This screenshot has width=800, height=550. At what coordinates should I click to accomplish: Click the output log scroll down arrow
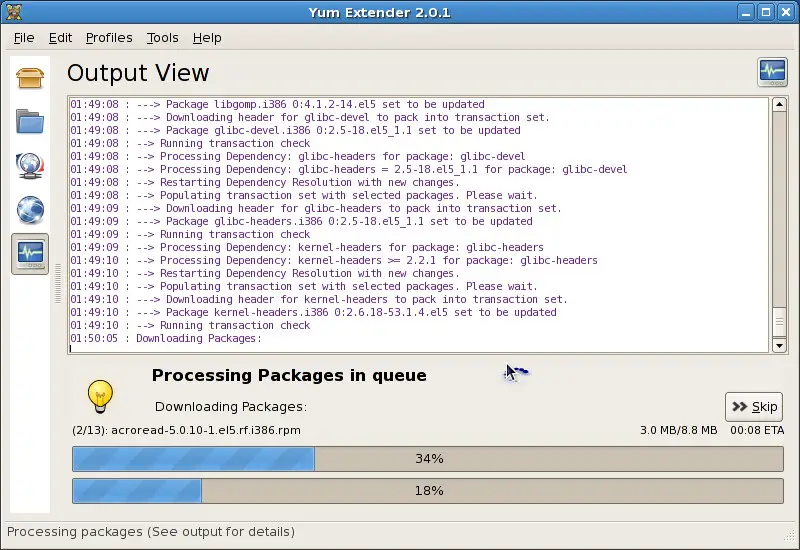coord(779,345)
